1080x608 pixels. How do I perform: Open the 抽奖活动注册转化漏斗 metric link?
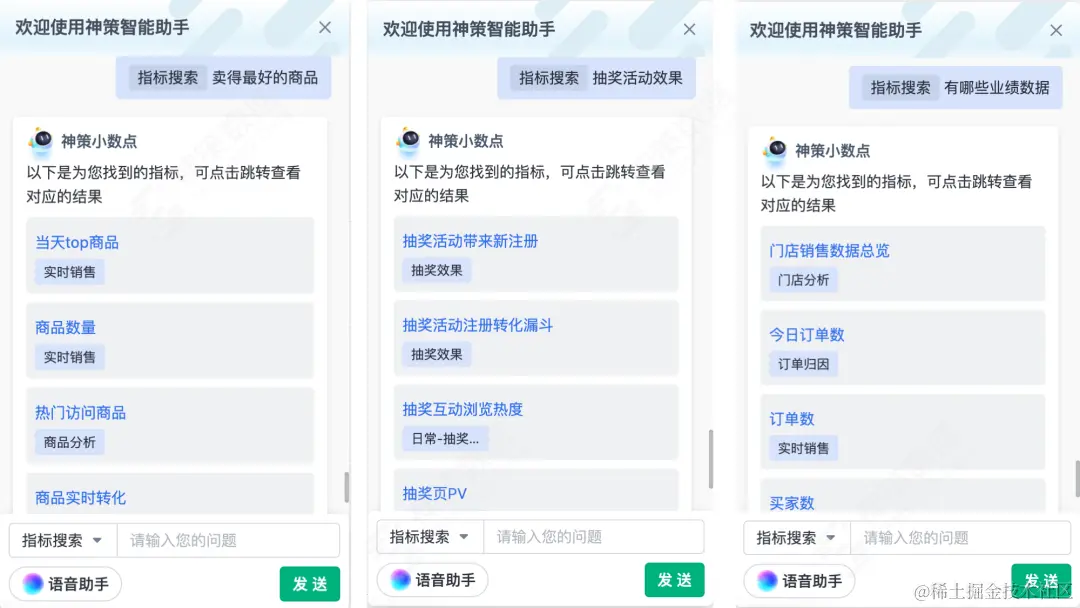477,325
